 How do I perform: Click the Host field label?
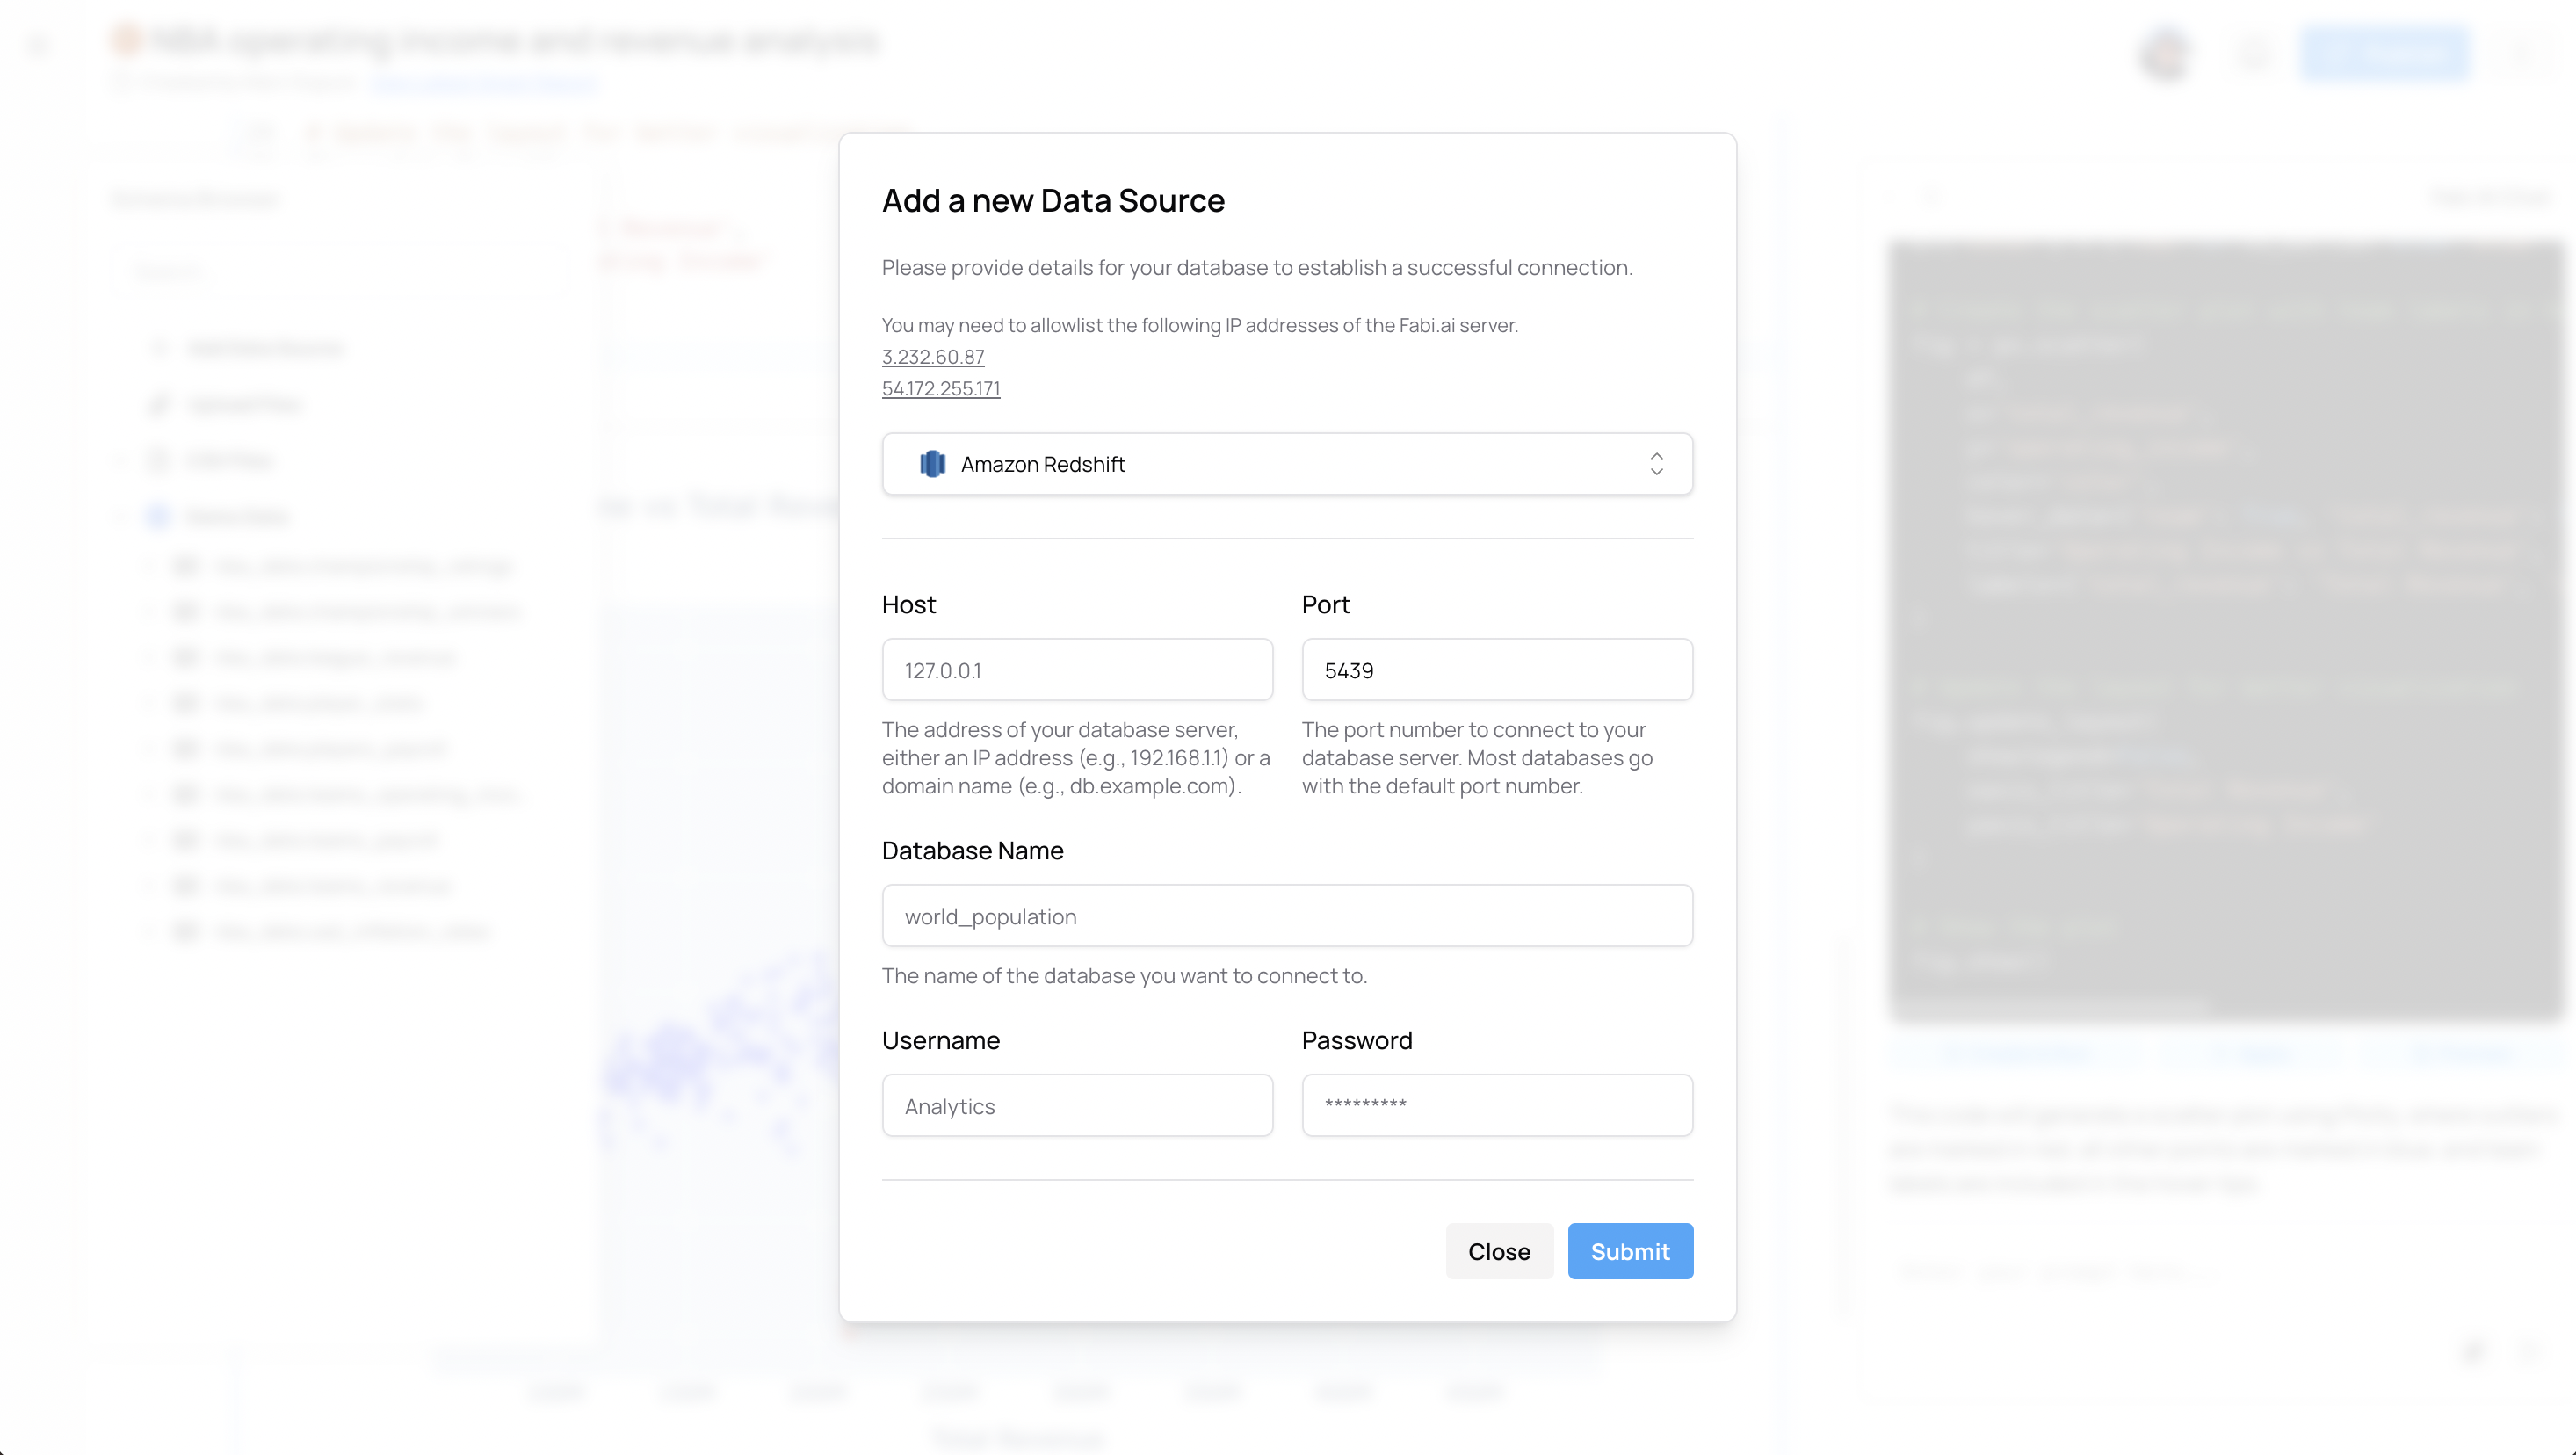(x=908, y=605)
